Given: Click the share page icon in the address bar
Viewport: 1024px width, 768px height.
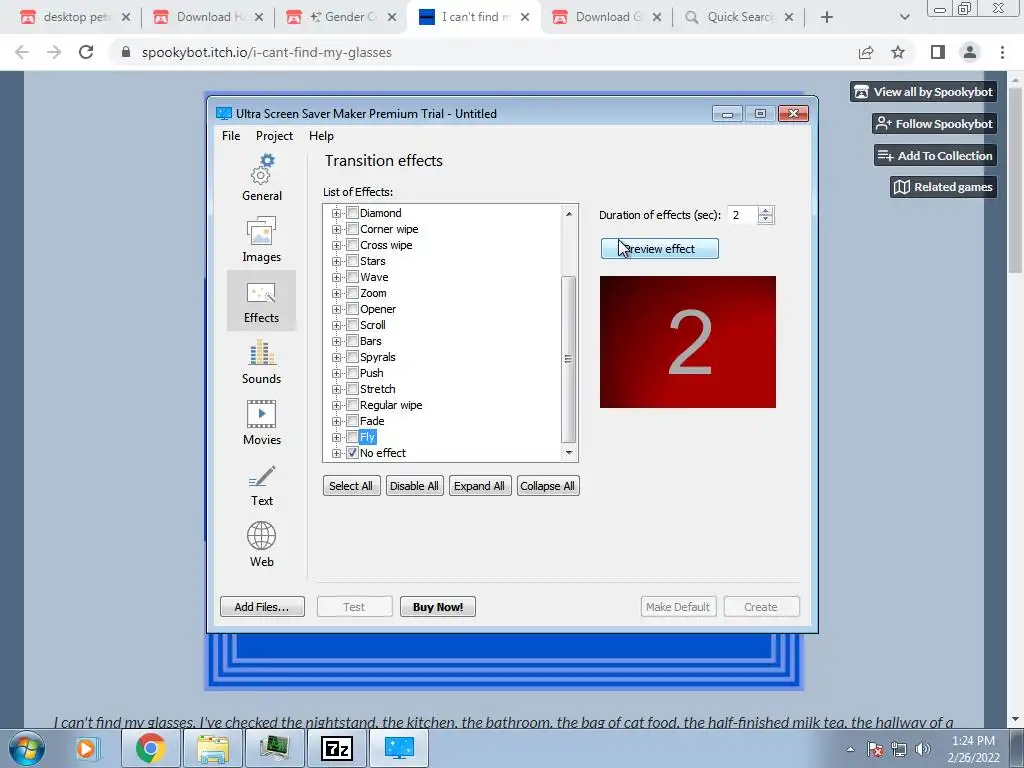Looking at the screenshot, I should point(866,52).
